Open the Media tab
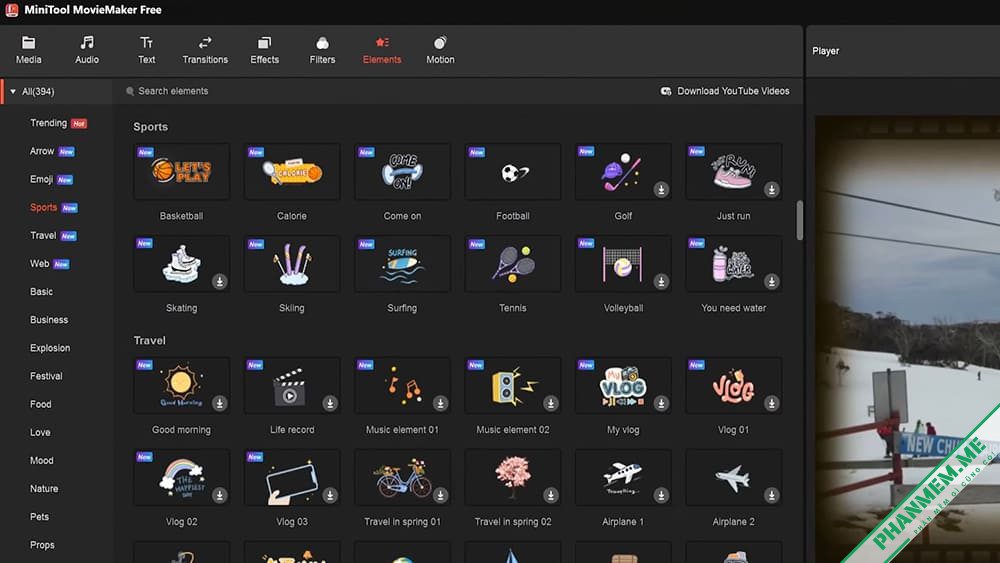This screenshot has width=1000, height=563. pos(28,50)
